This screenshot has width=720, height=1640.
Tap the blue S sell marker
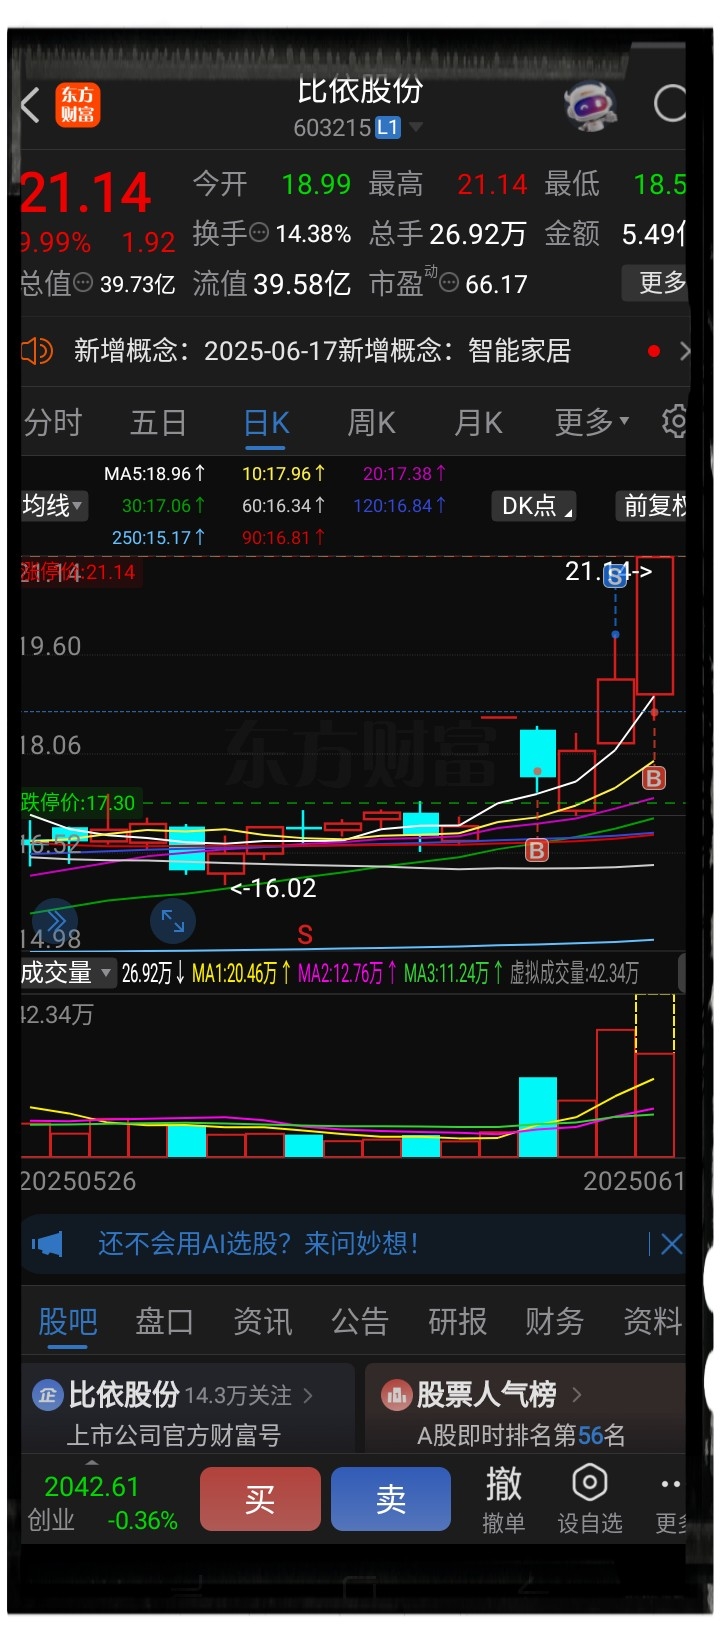616,575
